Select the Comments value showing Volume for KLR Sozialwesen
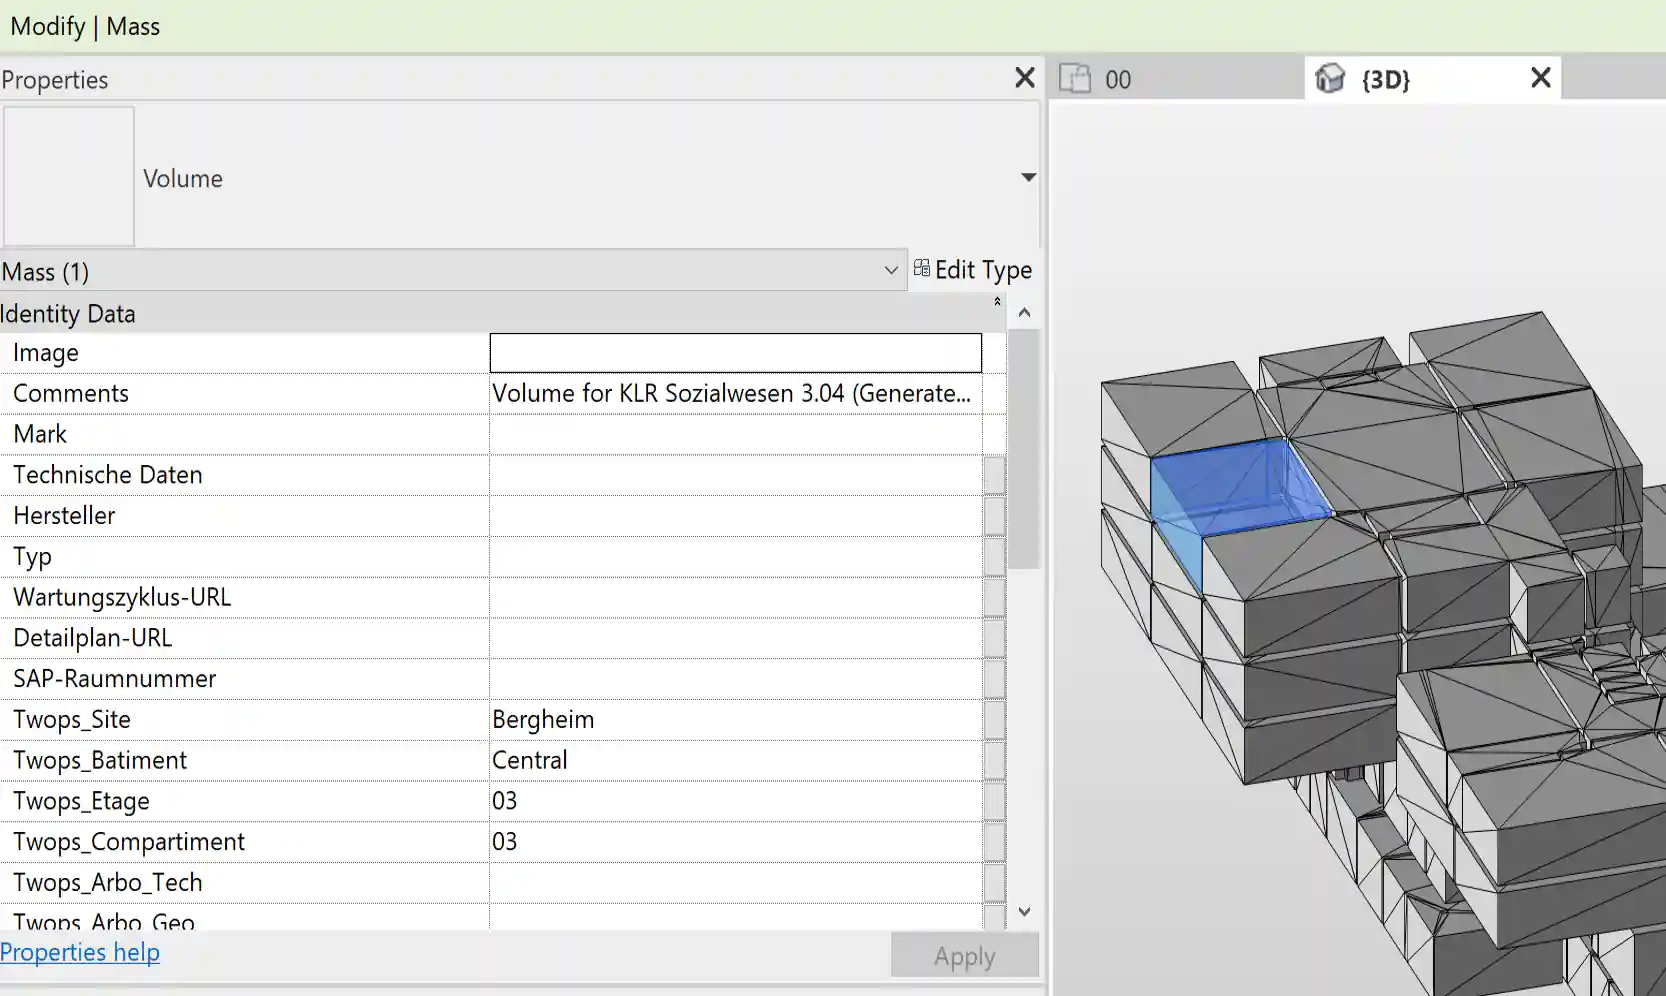The height and width of the screenshot is (996, 1666). click(733, 393)
